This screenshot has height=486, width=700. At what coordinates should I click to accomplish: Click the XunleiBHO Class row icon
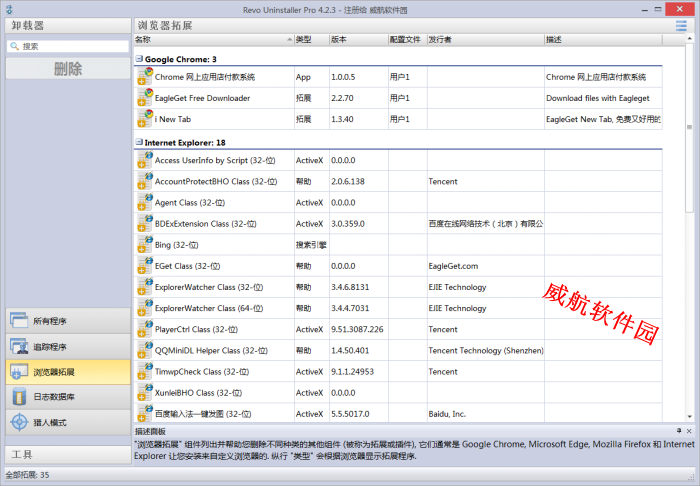click(x=145, y=393)
